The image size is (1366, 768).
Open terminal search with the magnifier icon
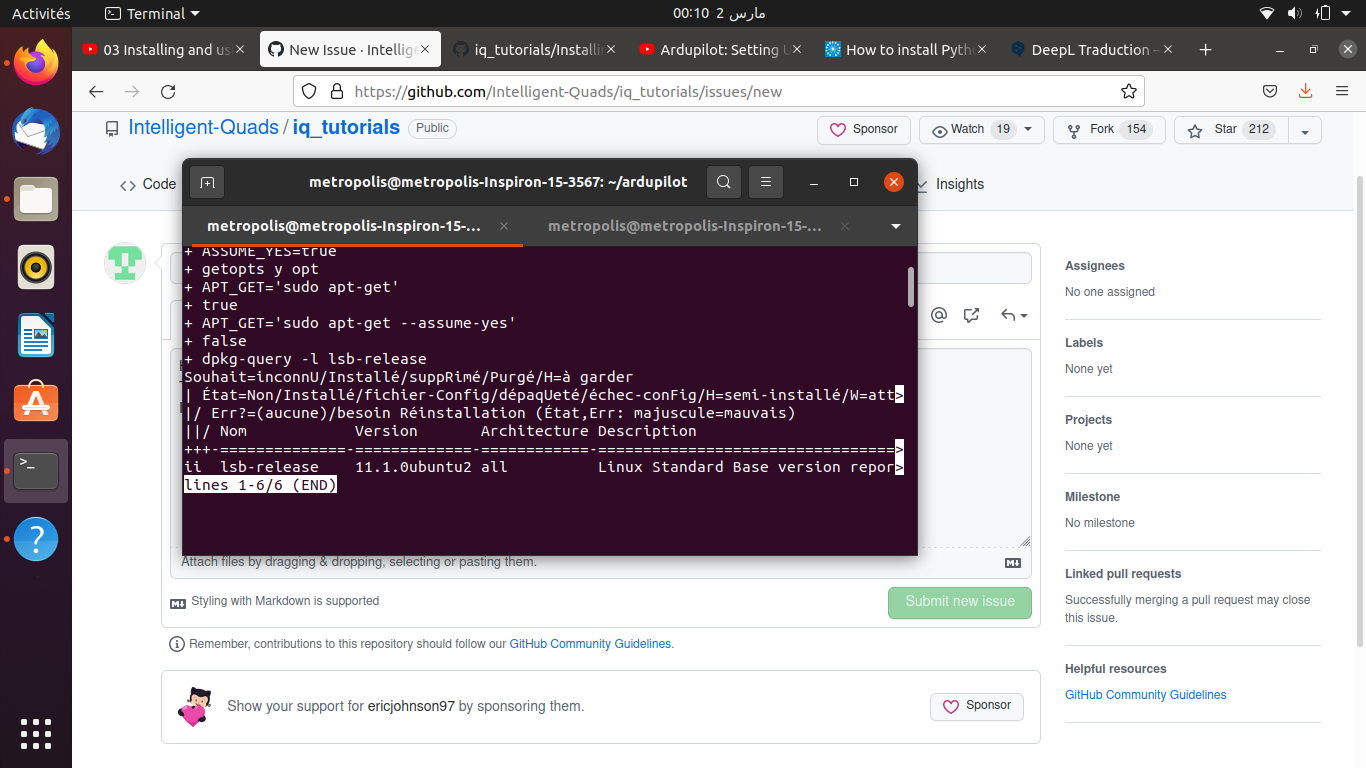tap(723, 181)
